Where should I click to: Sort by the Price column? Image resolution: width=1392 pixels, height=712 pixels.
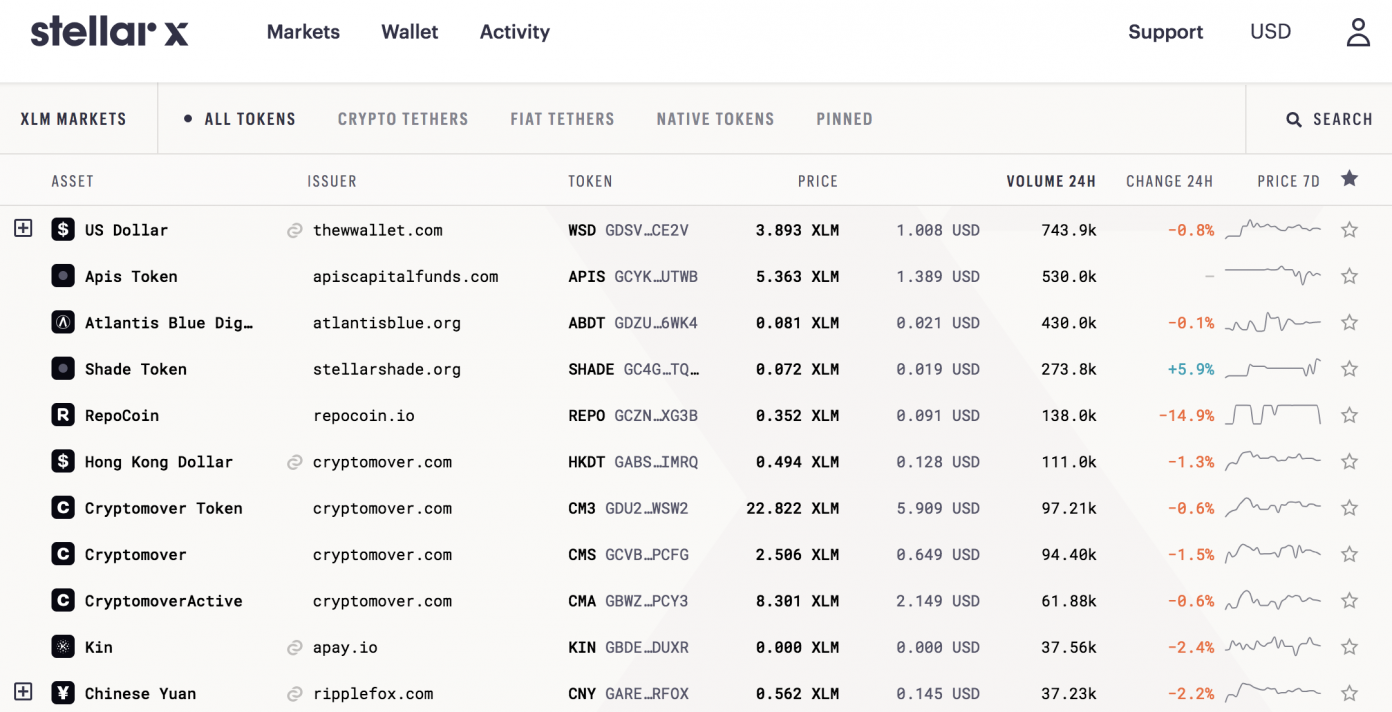pos(818,181)
